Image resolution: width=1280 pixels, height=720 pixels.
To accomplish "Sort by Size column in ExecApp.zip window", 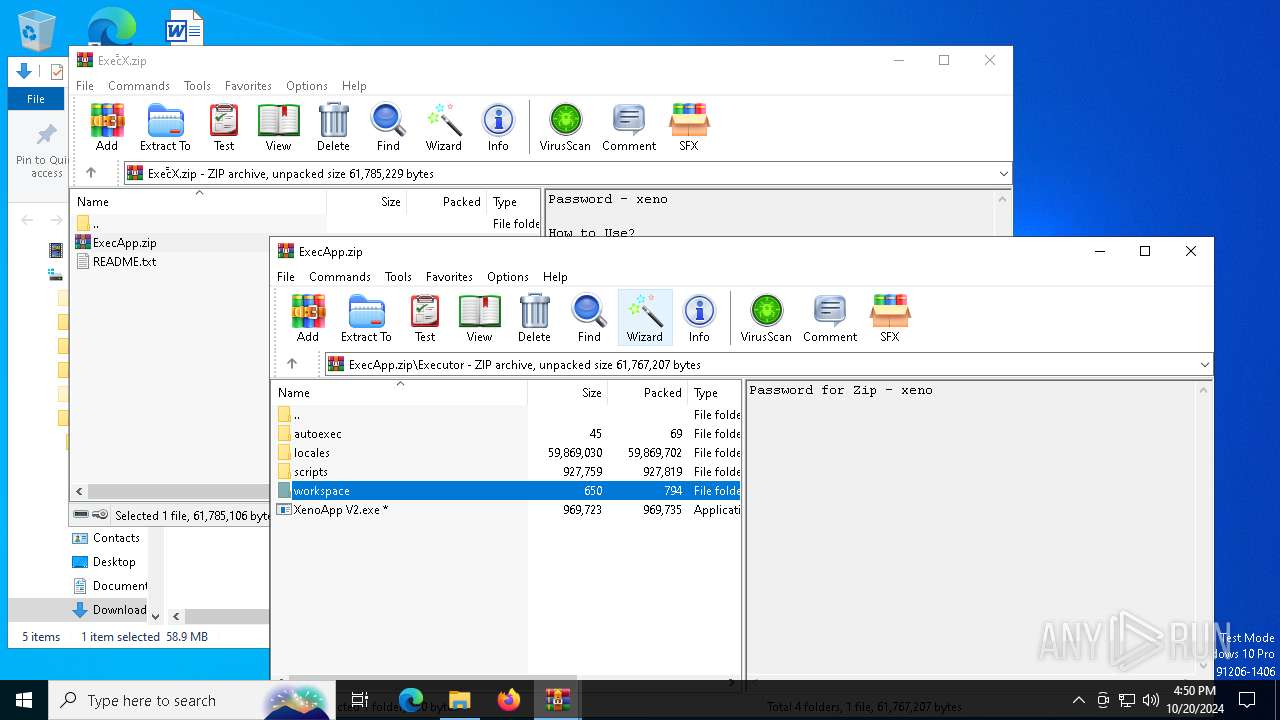I will click(x=567, y=393).
